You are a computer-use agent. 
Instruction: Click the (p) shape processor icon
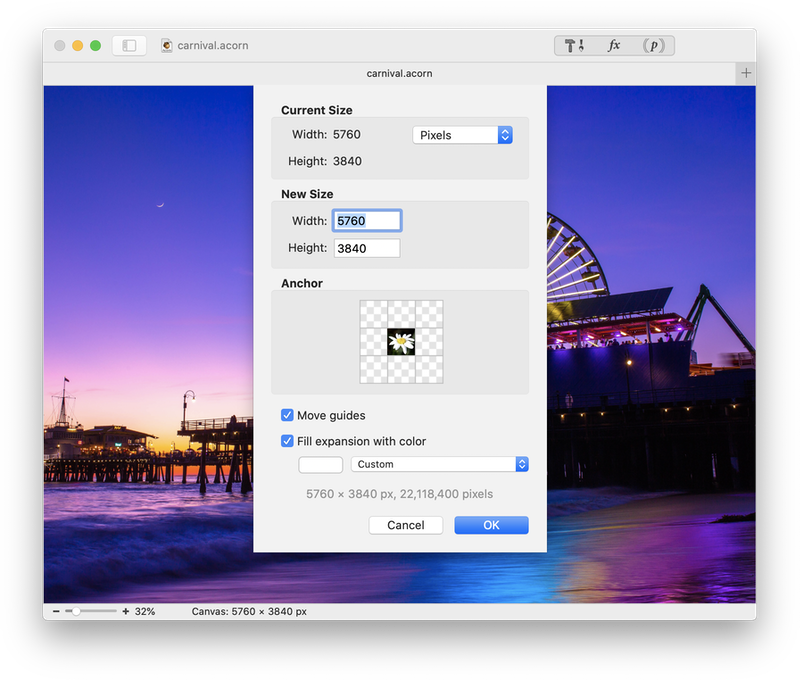click(653, 46)
